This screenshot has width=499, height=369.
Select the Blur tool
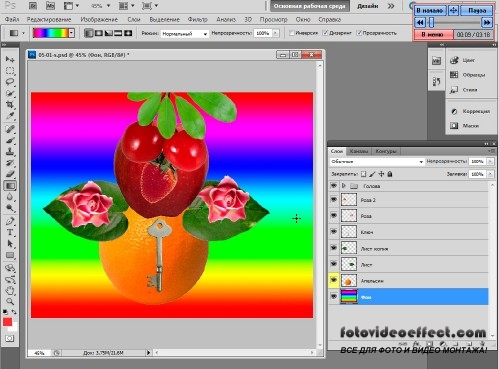(10, 197)
